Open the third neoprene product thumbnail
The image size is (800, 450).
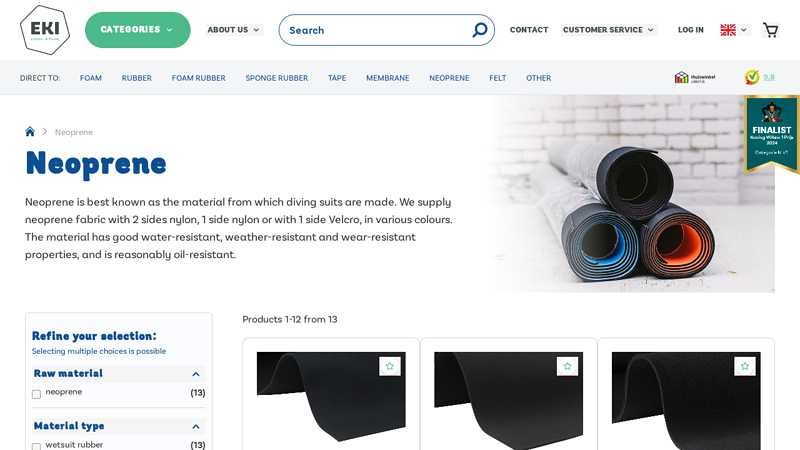686,400
